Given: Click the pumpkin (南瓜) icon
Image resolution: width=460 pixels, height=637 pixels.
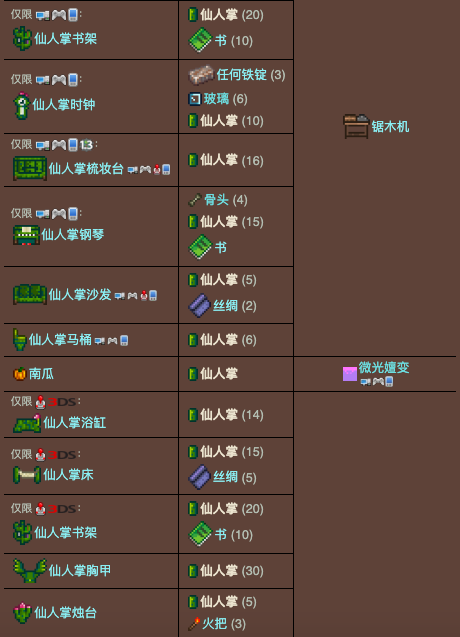Looking at the screenshot, I should point(20,374).
